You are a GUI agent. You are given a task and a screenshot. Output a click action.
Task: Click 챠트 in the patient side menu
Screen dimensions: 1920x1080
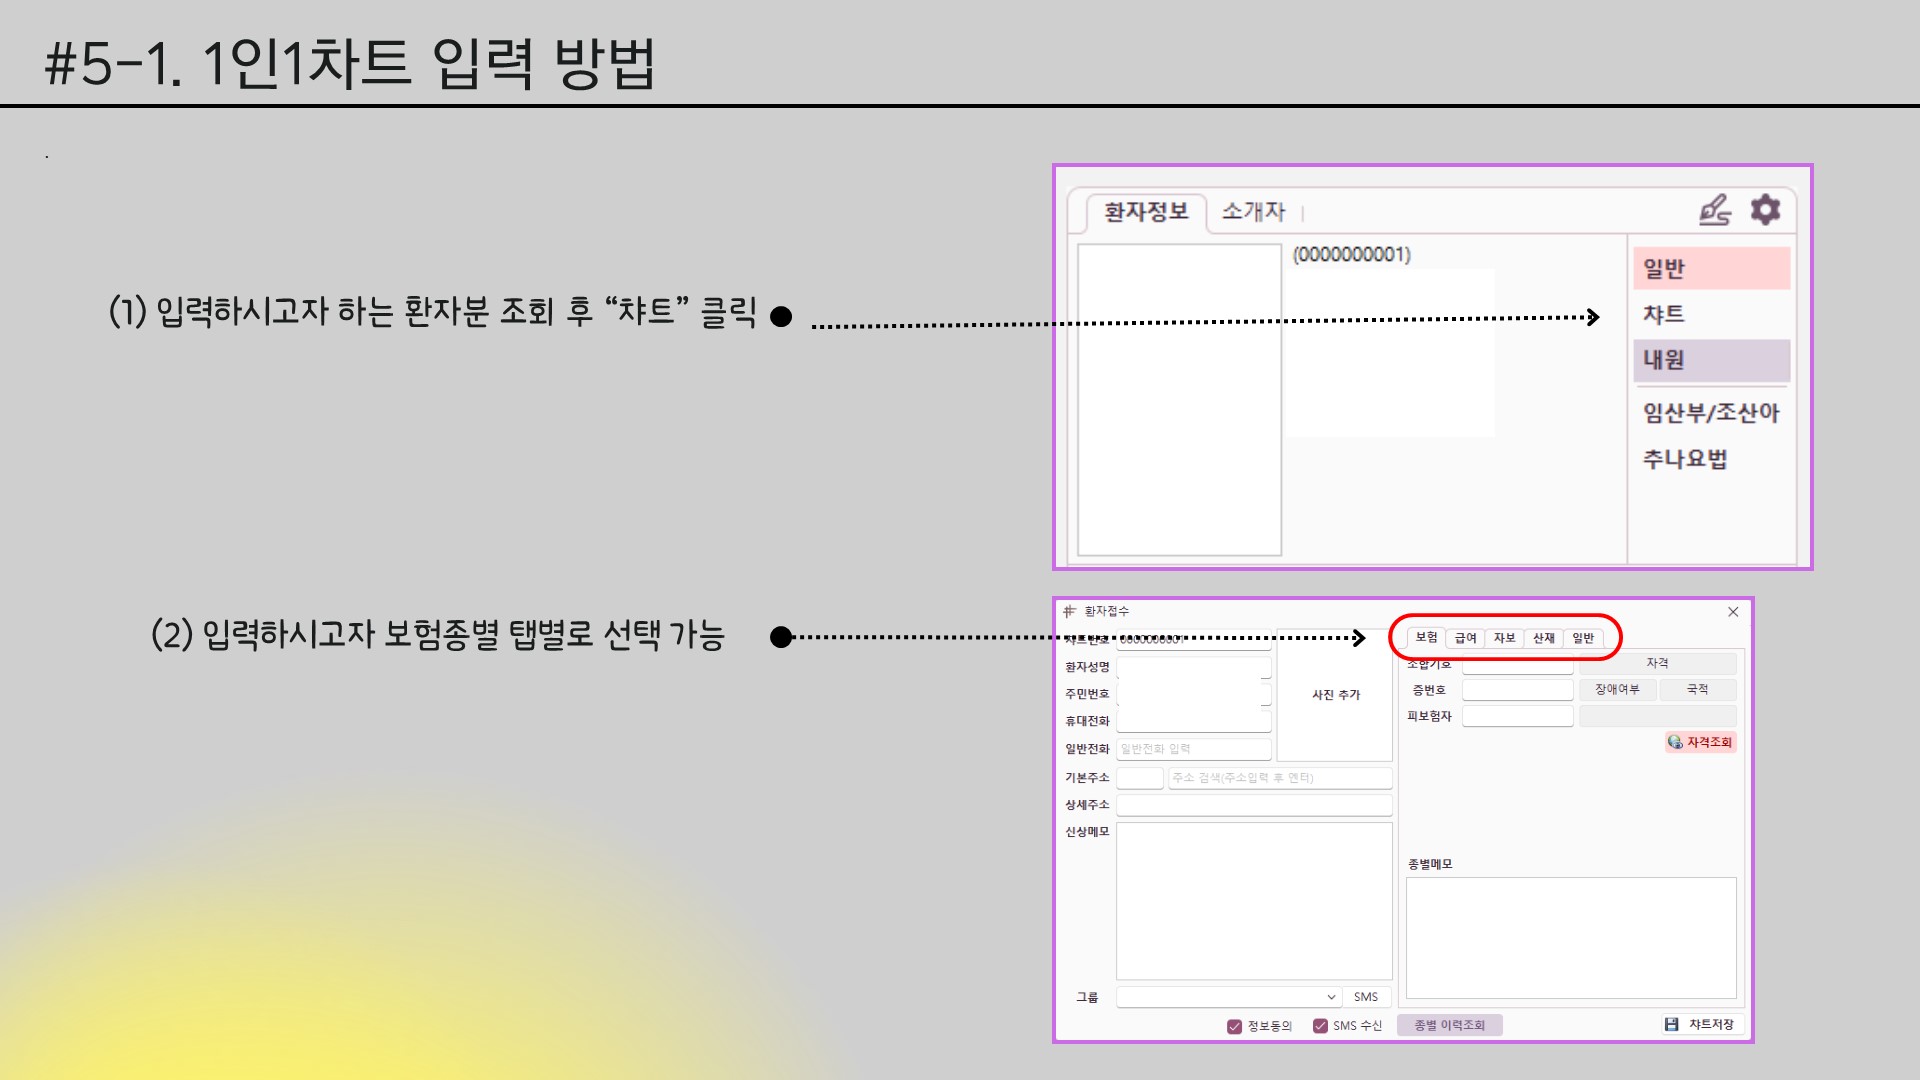[1664, 314]
